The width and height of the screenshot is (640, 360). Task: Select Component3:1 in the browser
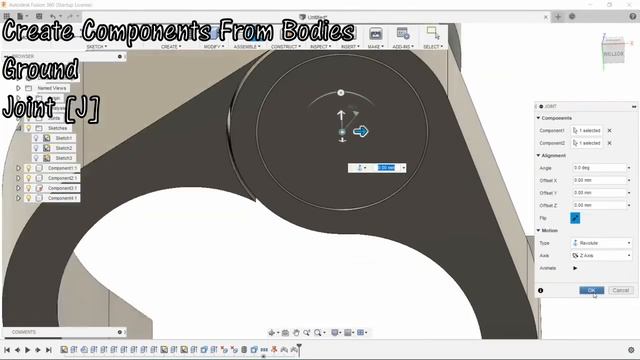tap(62, 188)
